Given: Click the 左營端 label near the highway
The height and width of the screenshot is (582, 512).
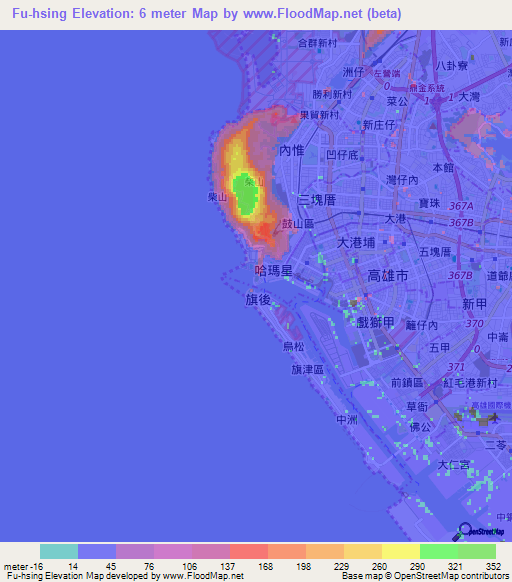Looking at the screenshot, I should (x=387, y=73).
